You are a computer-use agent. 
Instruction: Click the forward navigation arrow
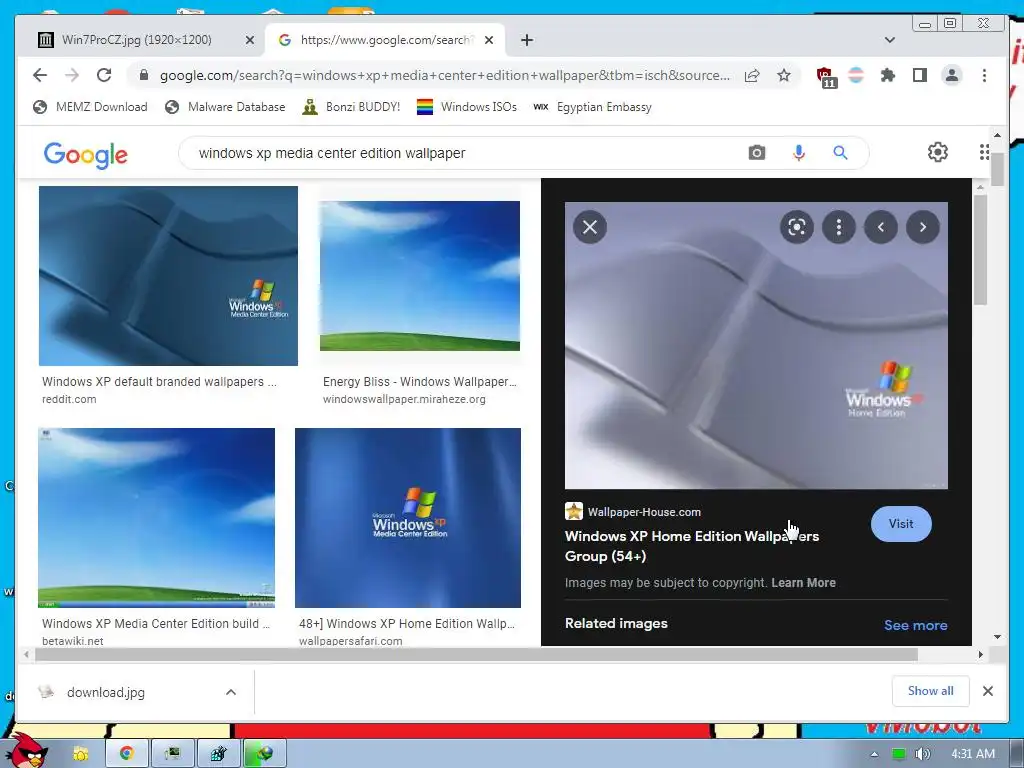click(x=72, y=75)
